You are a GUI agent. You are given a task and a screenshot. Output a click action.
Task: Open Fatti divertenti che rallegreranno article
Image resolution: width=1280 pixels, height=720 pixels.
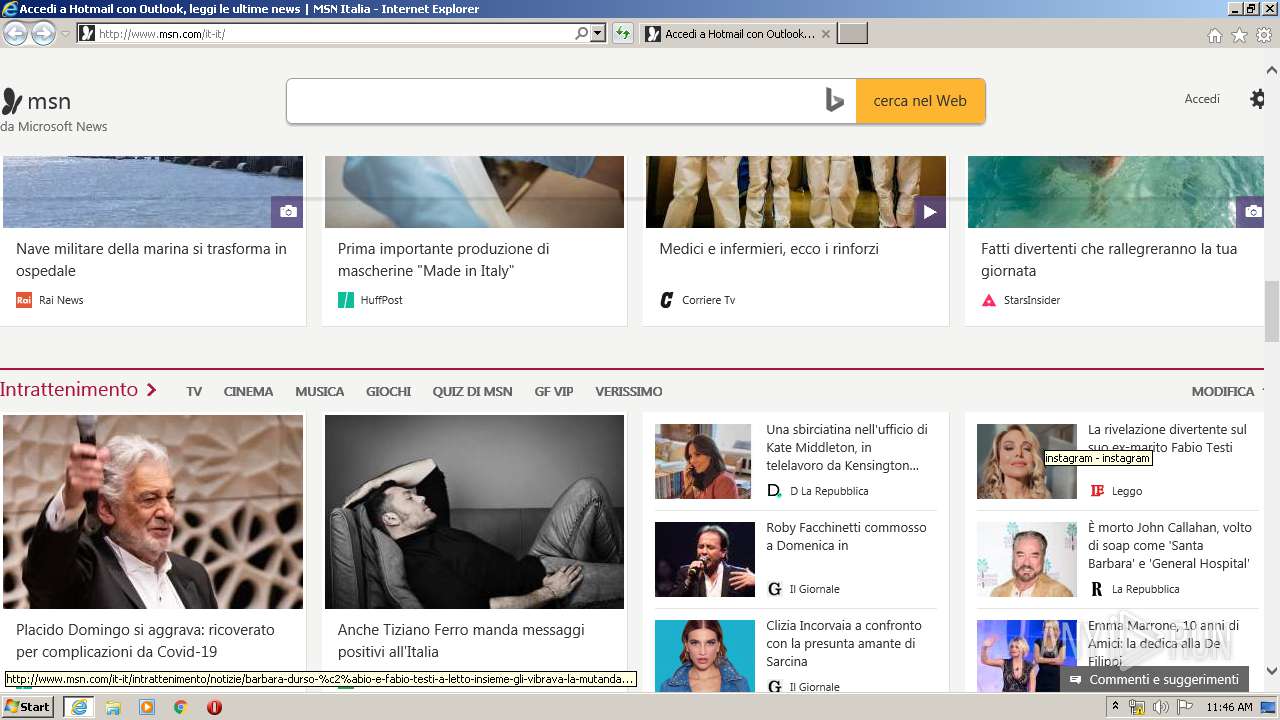(1109, 260)
